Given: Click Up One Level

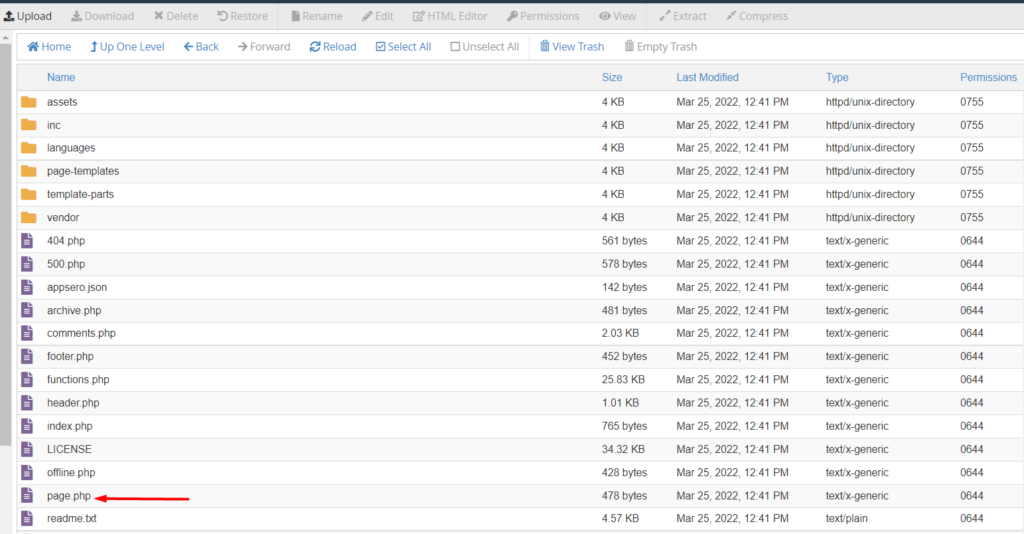Looking at the screenshot, I should [127, 47].
